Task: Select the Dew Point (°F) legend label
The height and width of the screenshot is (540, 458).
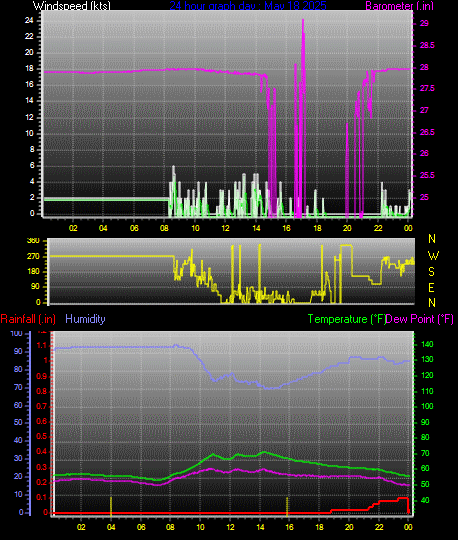Action: [420, 319]
